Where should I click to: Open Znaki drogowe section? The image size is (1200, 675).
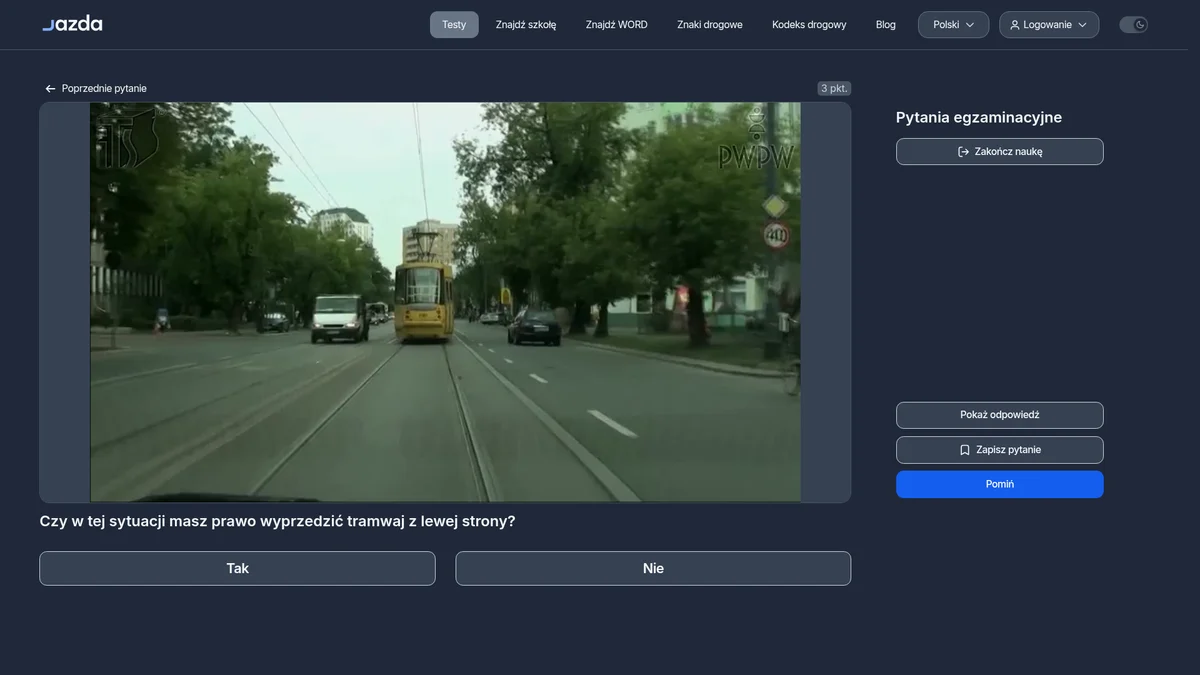pos(710,25)
